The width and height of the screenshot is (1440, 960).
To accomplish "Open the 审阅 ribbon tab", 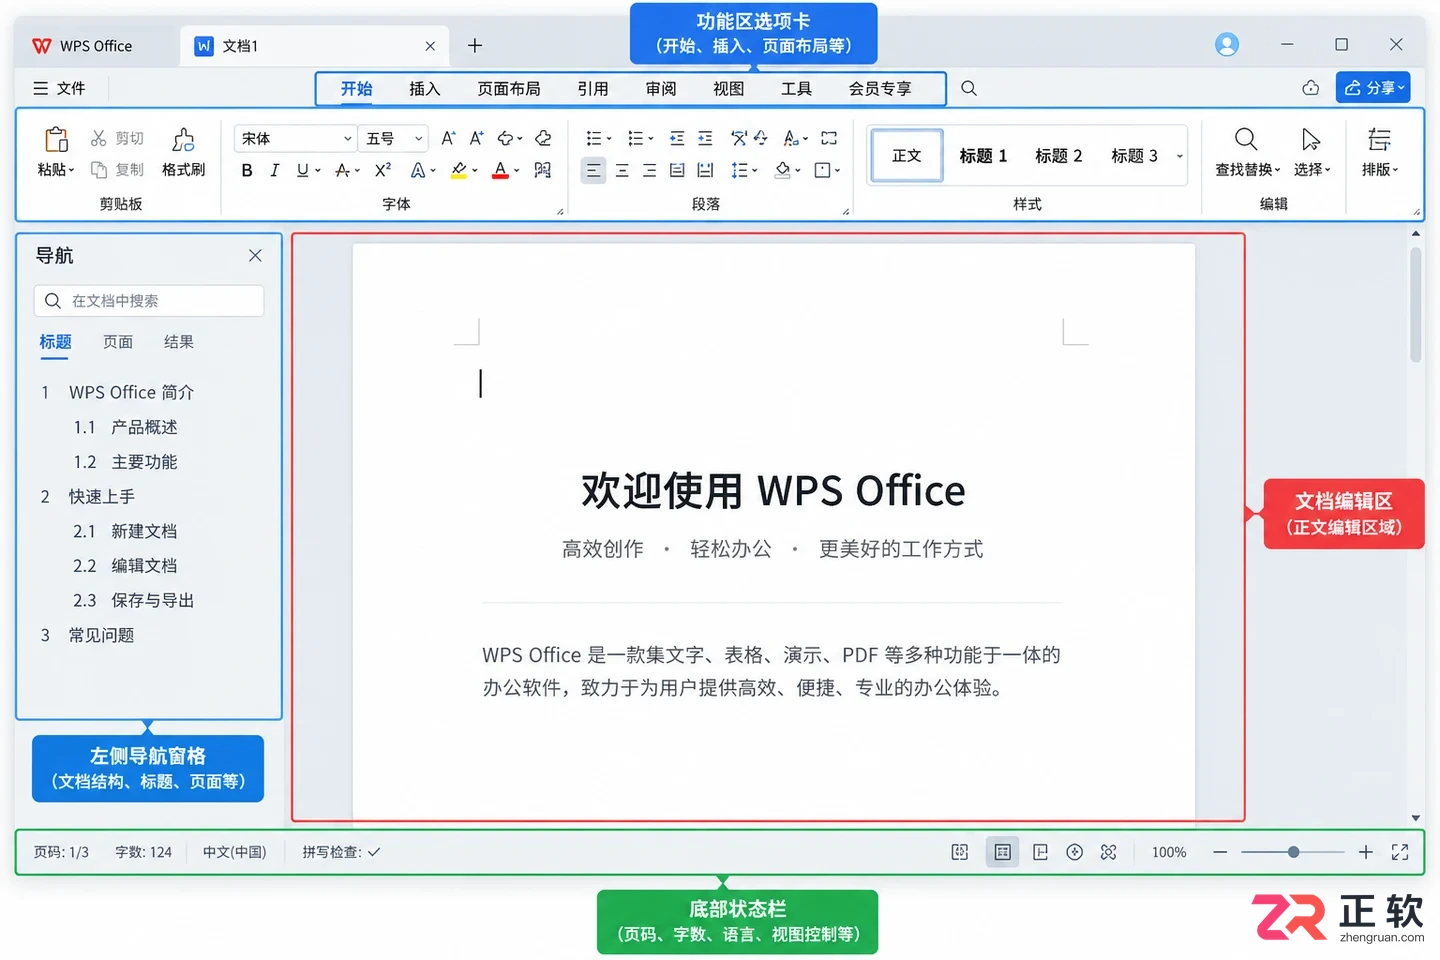I will (x=661, y=88).
